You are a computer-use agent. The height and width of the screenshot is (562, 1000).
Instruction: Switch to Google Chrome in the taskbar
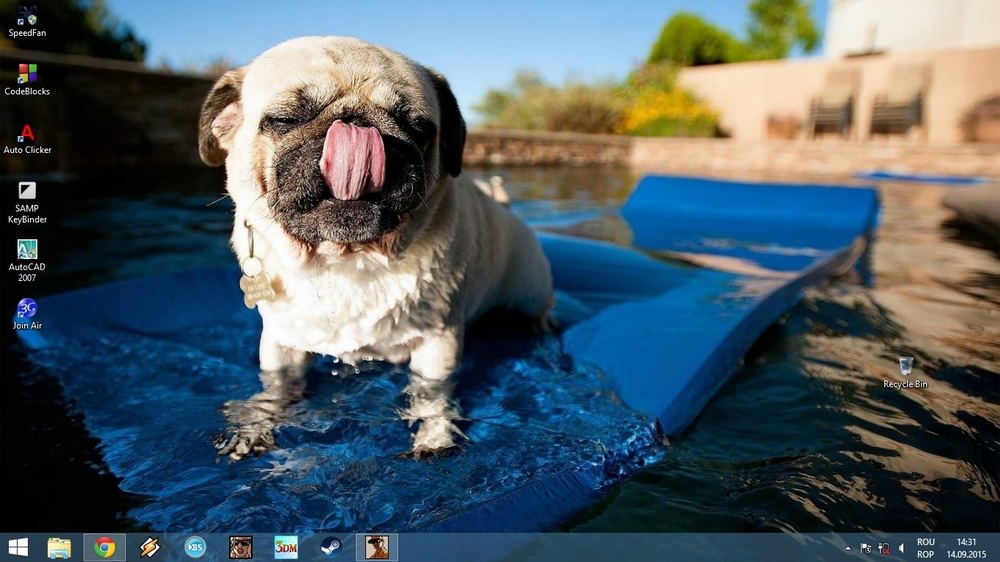coord(104,547)
